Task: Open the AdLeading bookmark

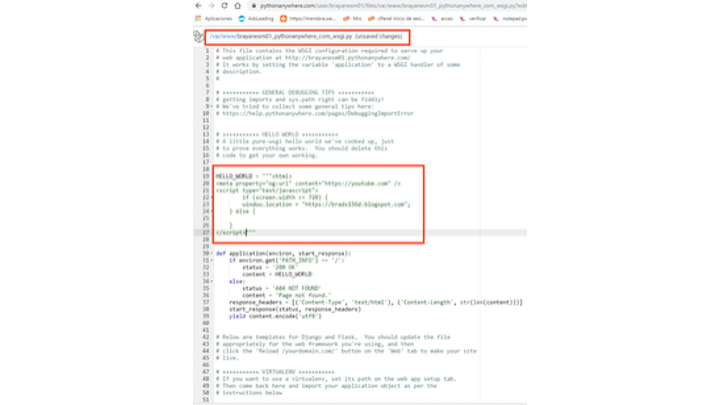Action: coord(256,19)
